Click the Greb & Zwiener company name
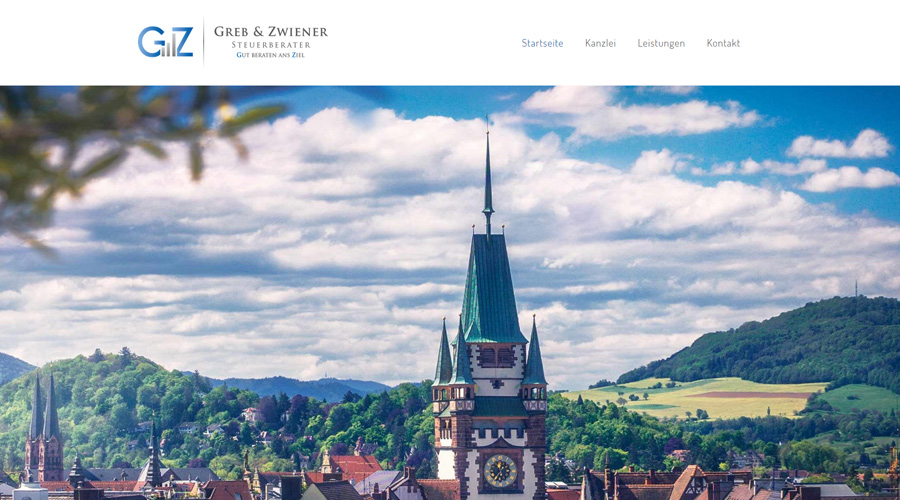Viewport: 900px width, 500px height. pos(270,32)
